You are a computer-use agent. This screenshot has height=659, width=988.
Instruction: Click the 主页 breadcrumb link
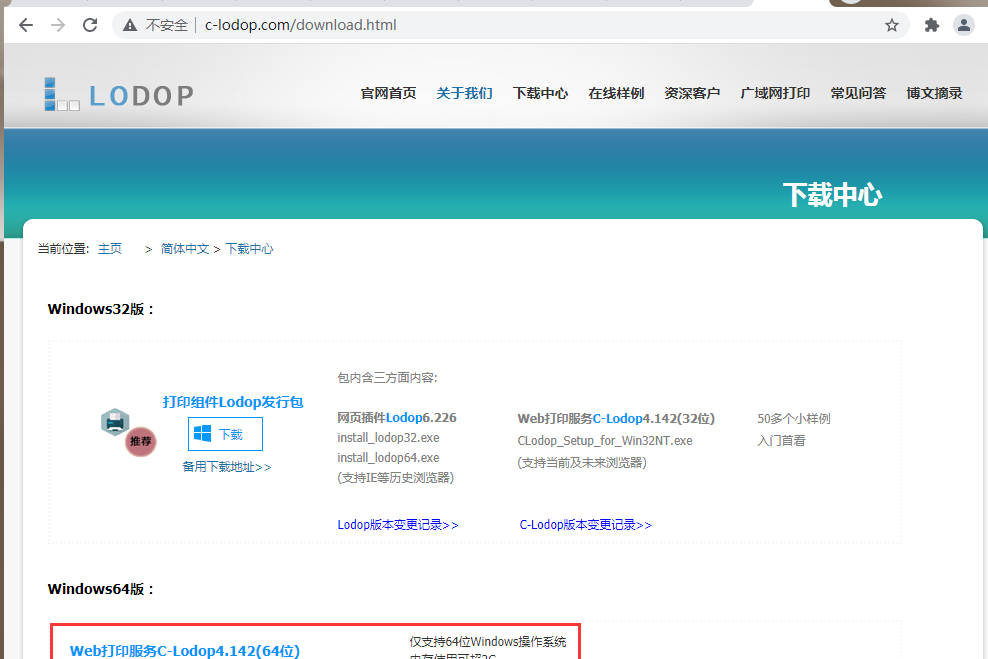click(110, 249)
